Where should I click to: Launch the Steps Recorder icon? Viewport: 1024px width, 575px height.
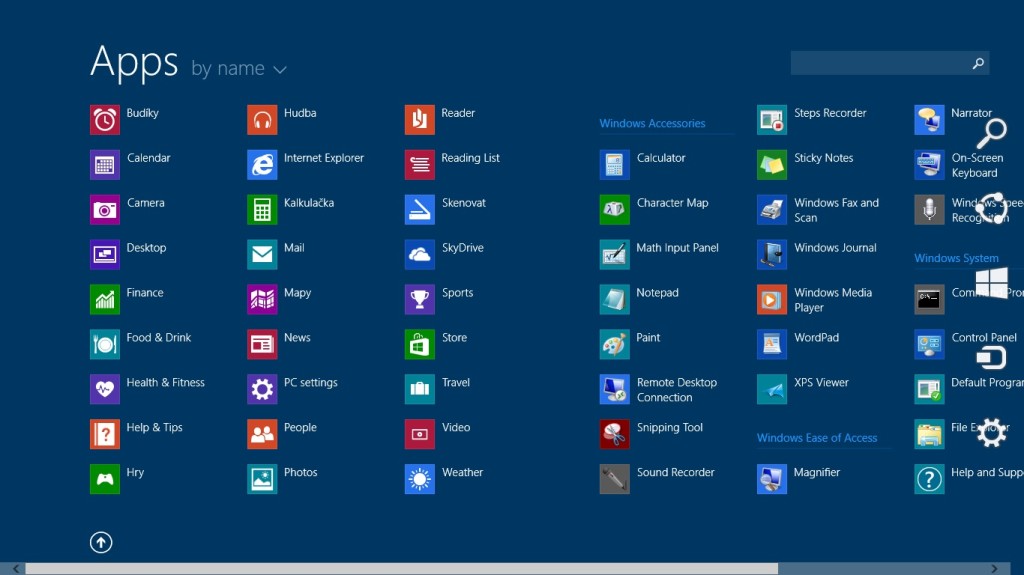point(772,120)
